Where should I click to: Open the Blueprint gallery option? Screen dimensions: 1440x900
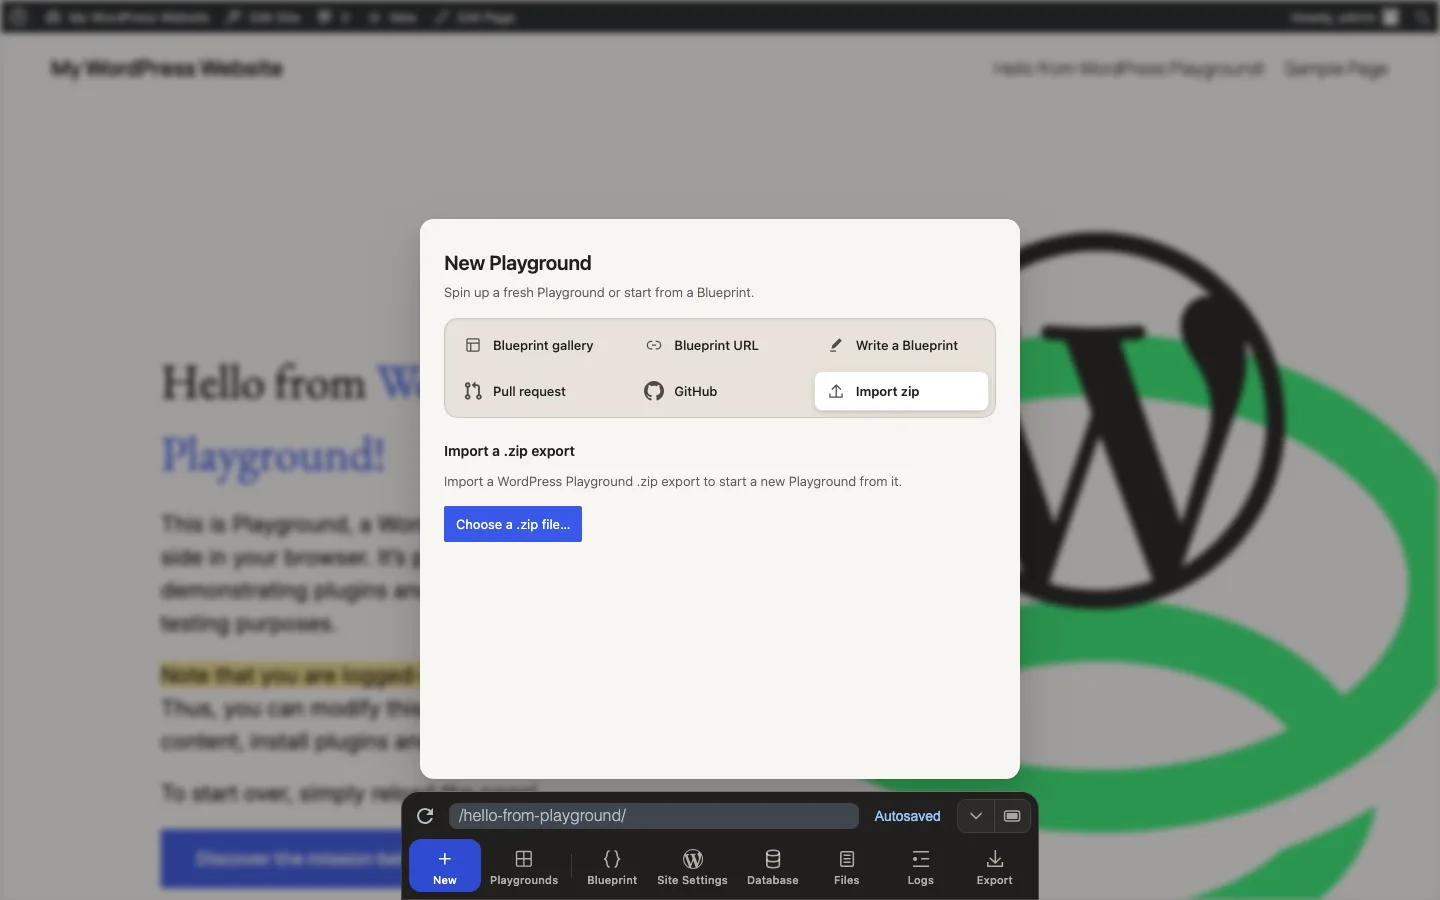pyautogui.click(x=538, y=345)
